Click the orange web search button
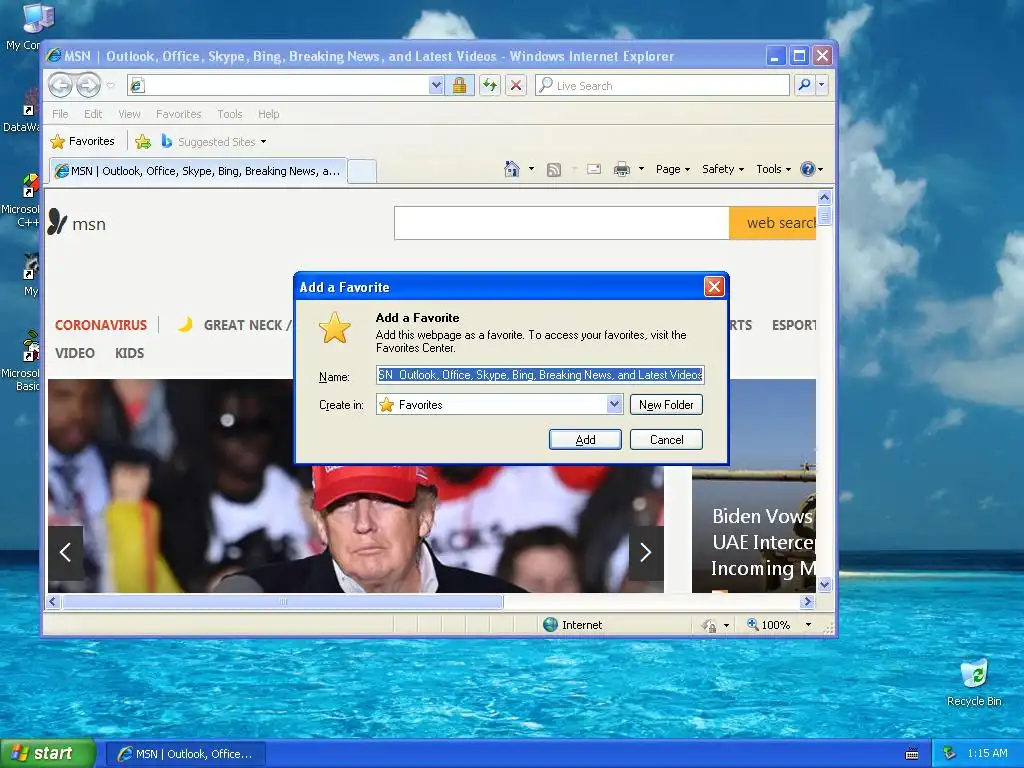 tap(773, 223)
